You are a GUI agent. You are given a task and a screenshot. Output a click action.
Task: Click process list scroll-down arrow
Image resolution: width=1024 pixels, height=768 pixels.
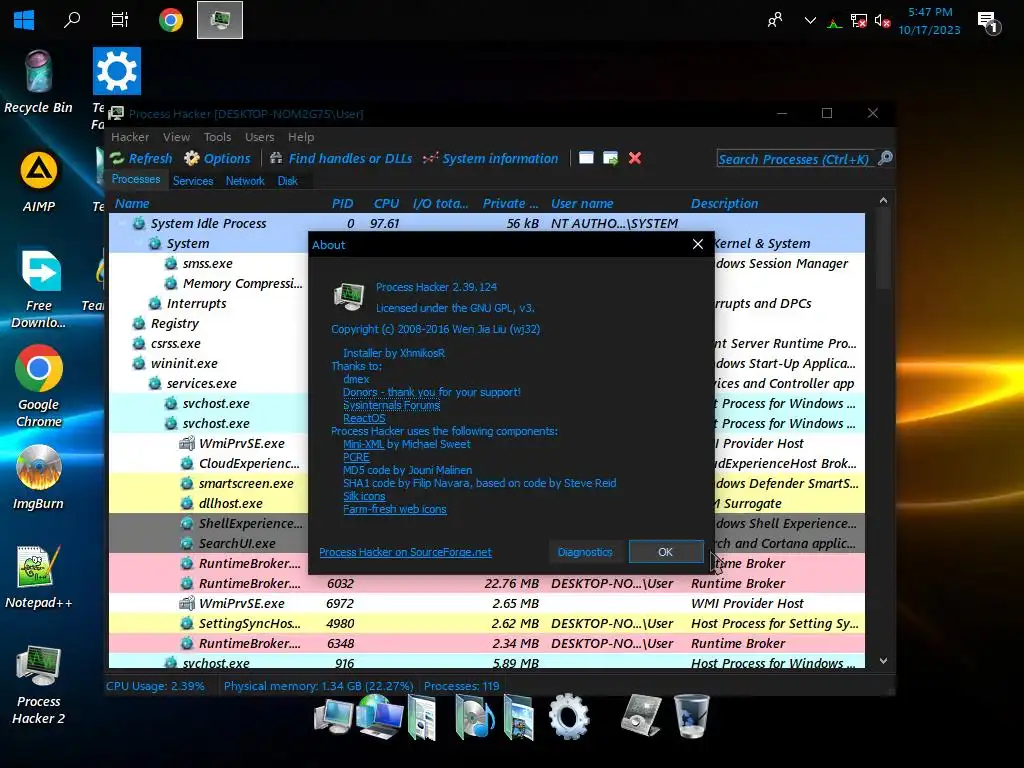(883, 661)
